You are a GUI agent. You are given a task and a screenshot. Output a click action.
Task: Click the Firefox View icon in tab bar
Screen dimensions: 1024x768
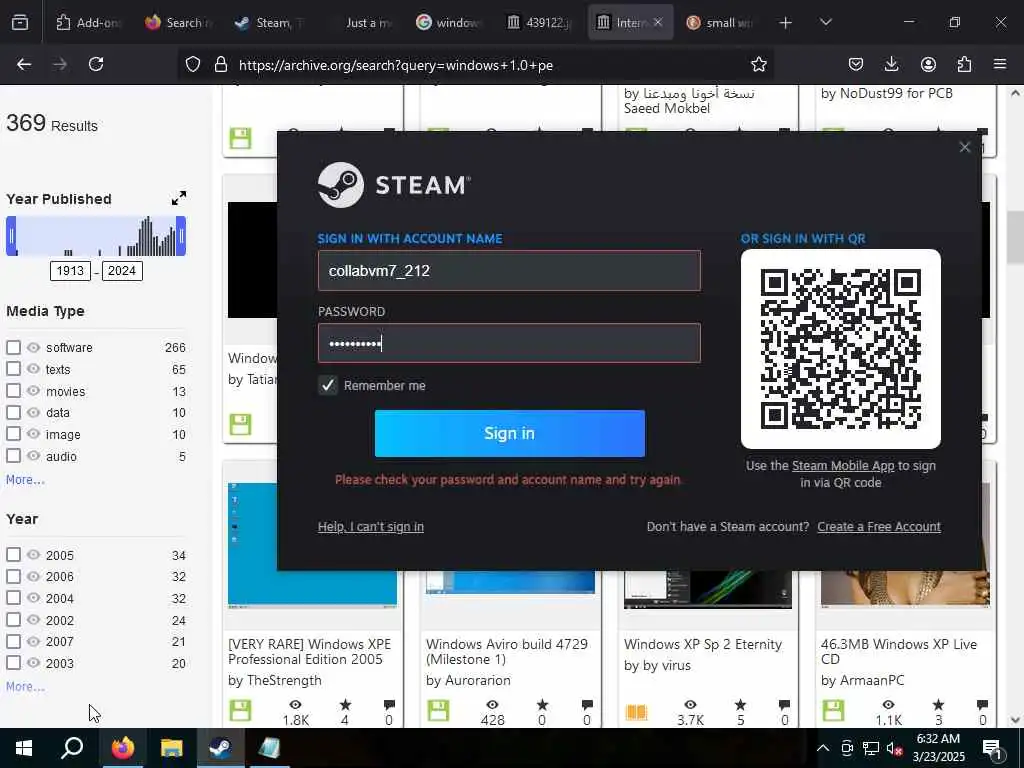[x=20, y=23]
